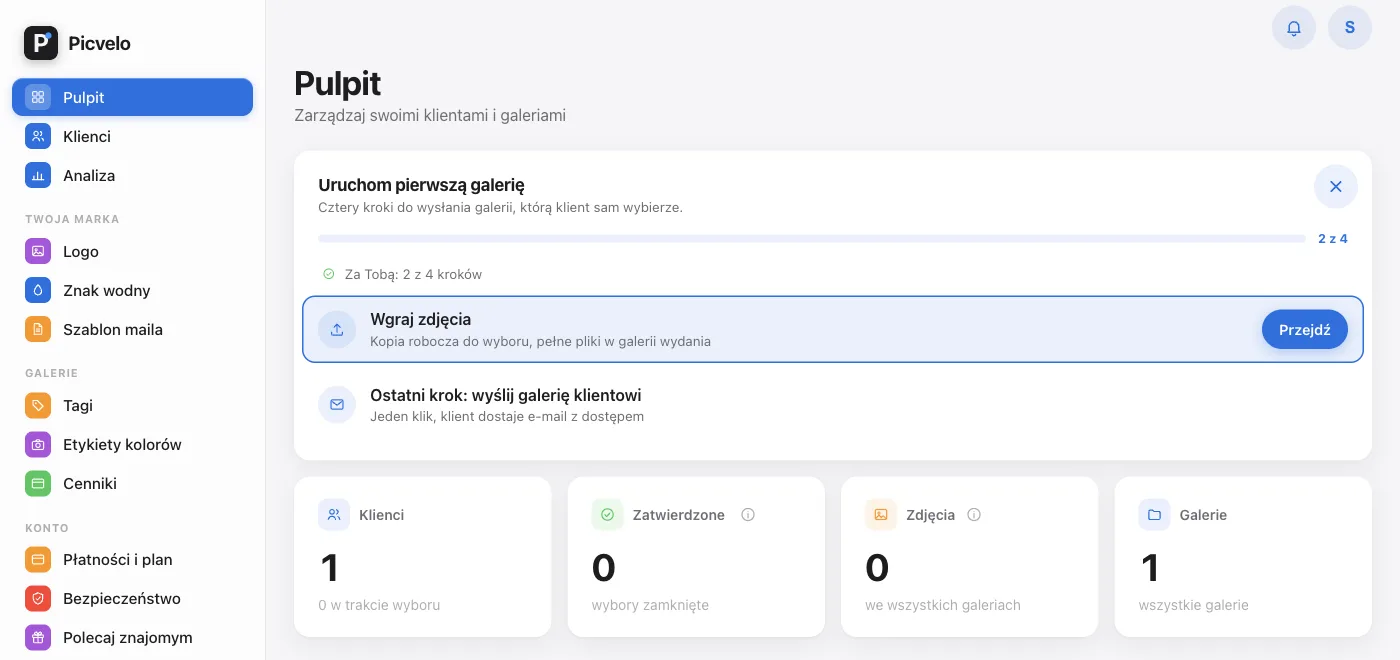
Task: Click the Przejdź button
Action: click(1305, 330)
